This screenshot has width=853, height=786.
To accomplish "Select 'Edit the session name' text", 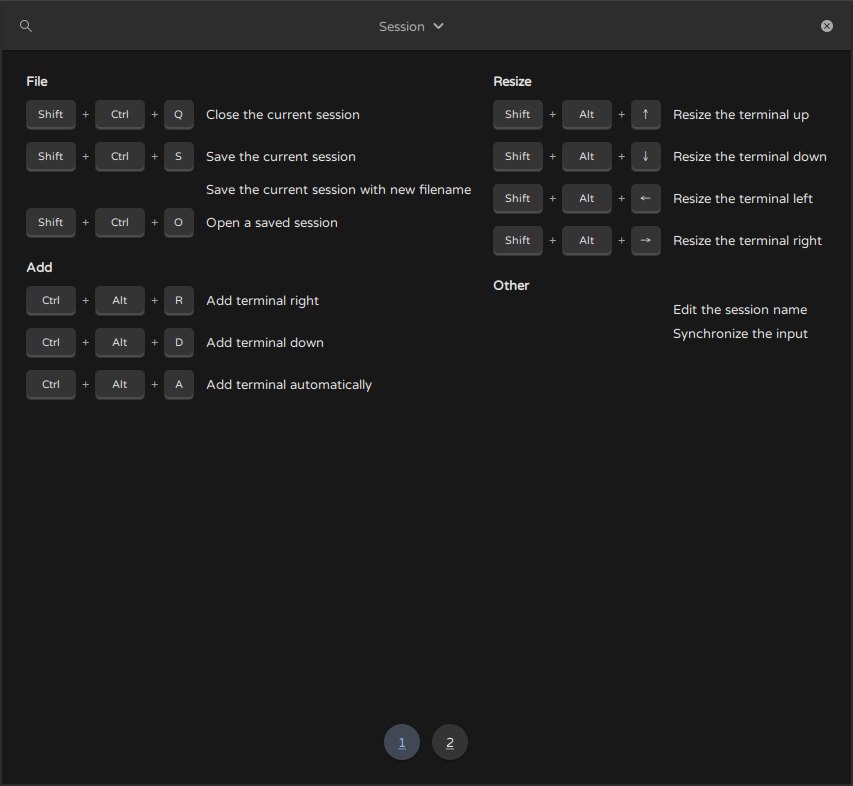I will pyautogui.click(x=740, y=310).
